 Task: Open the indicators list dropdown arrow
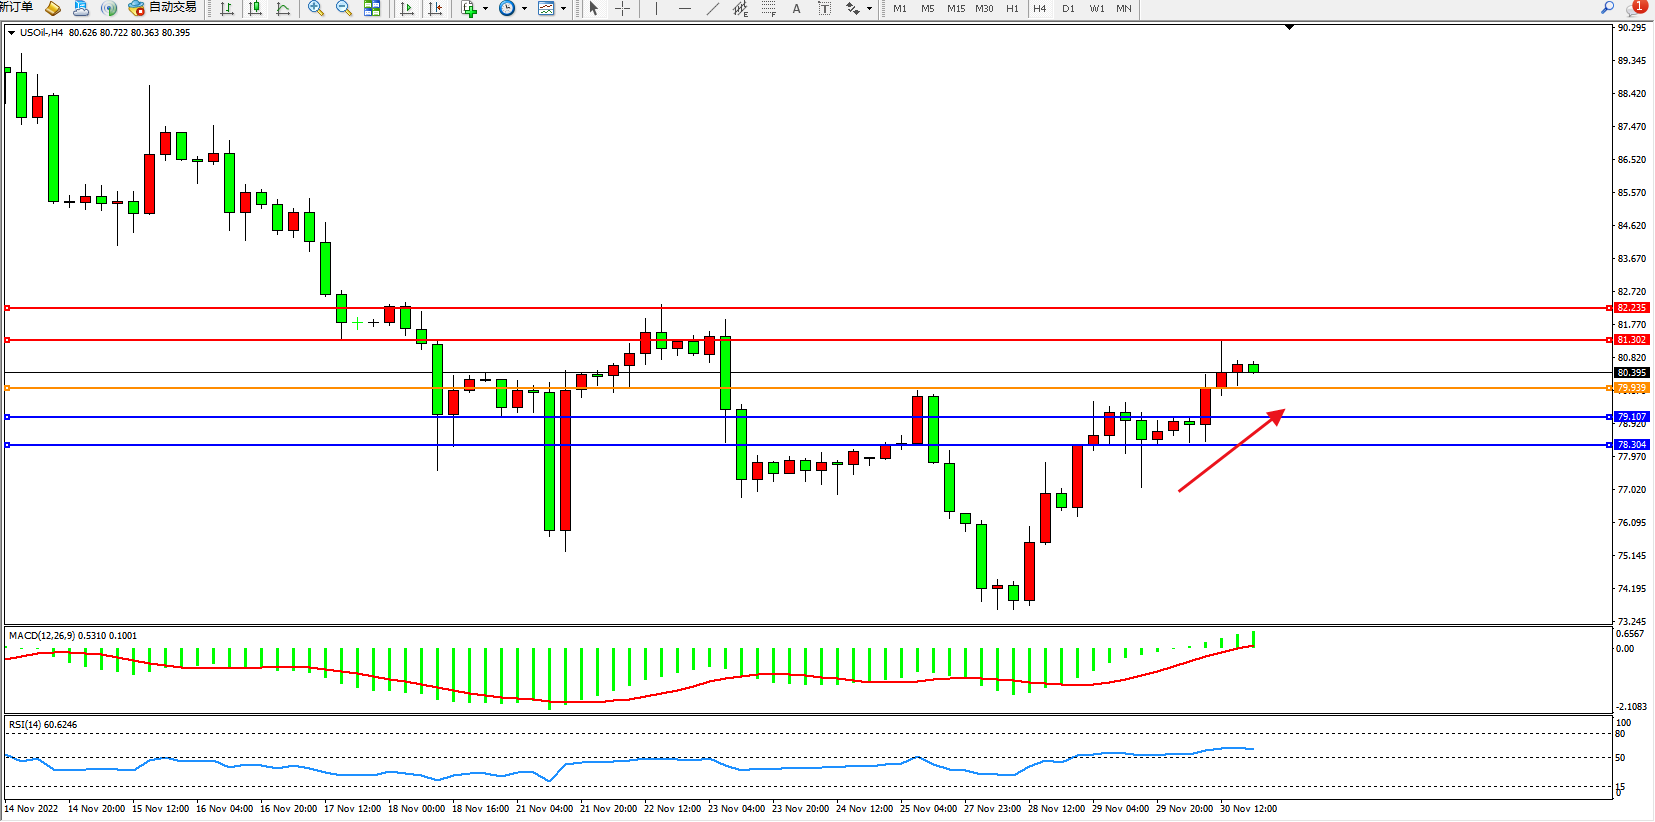coord(486,9)
